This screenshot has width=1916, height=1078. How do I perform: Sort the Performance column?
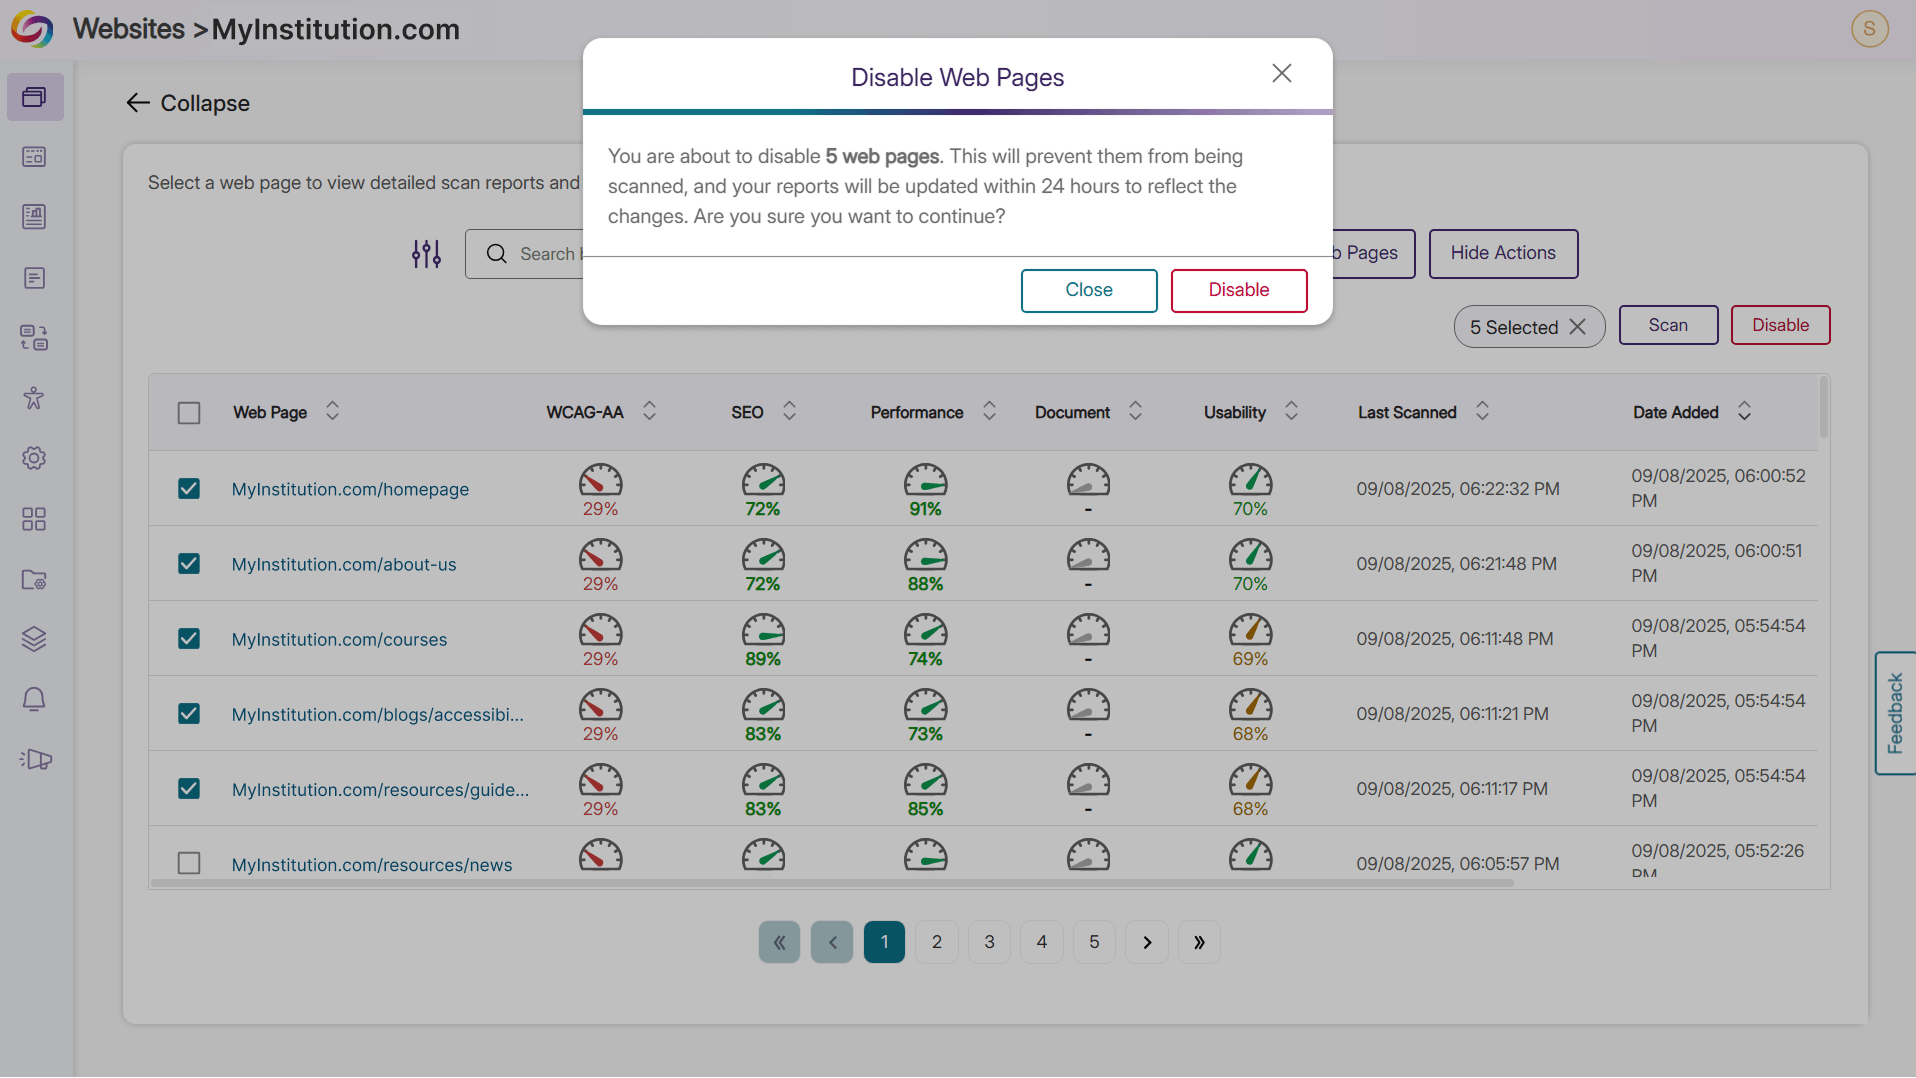(989, 411)
